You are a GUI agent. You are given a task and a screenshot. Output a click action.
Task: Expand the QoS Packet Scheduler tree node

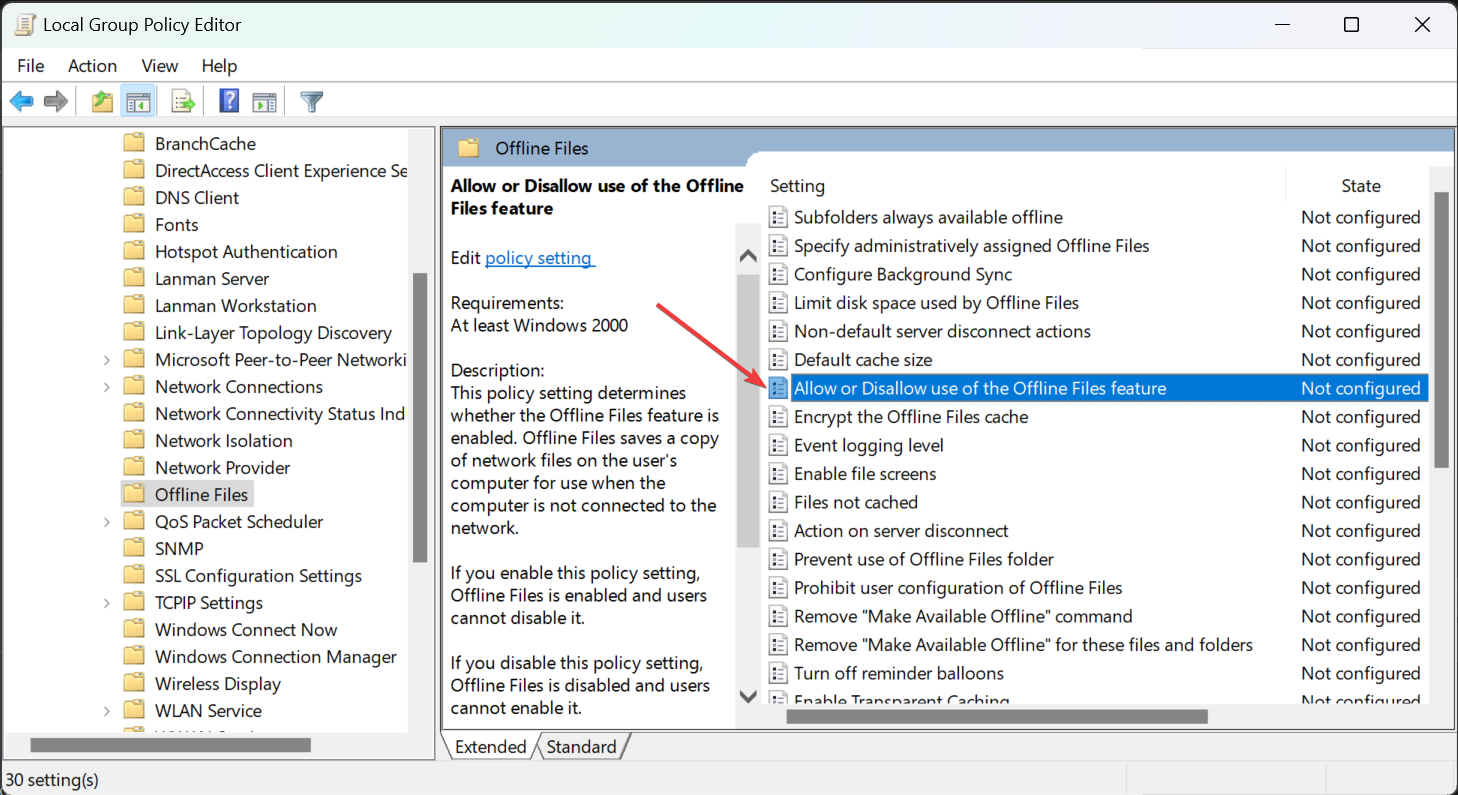(x=107, y=521)
